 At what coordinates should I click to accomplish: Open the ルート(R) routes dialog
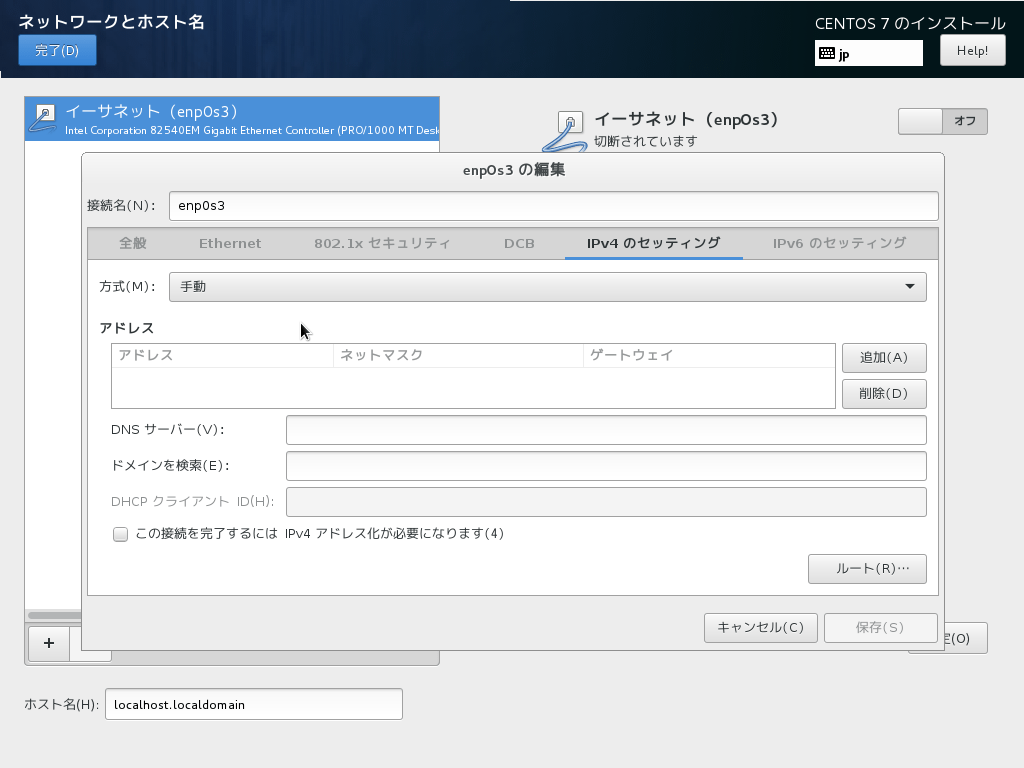(x=867, y=568)
